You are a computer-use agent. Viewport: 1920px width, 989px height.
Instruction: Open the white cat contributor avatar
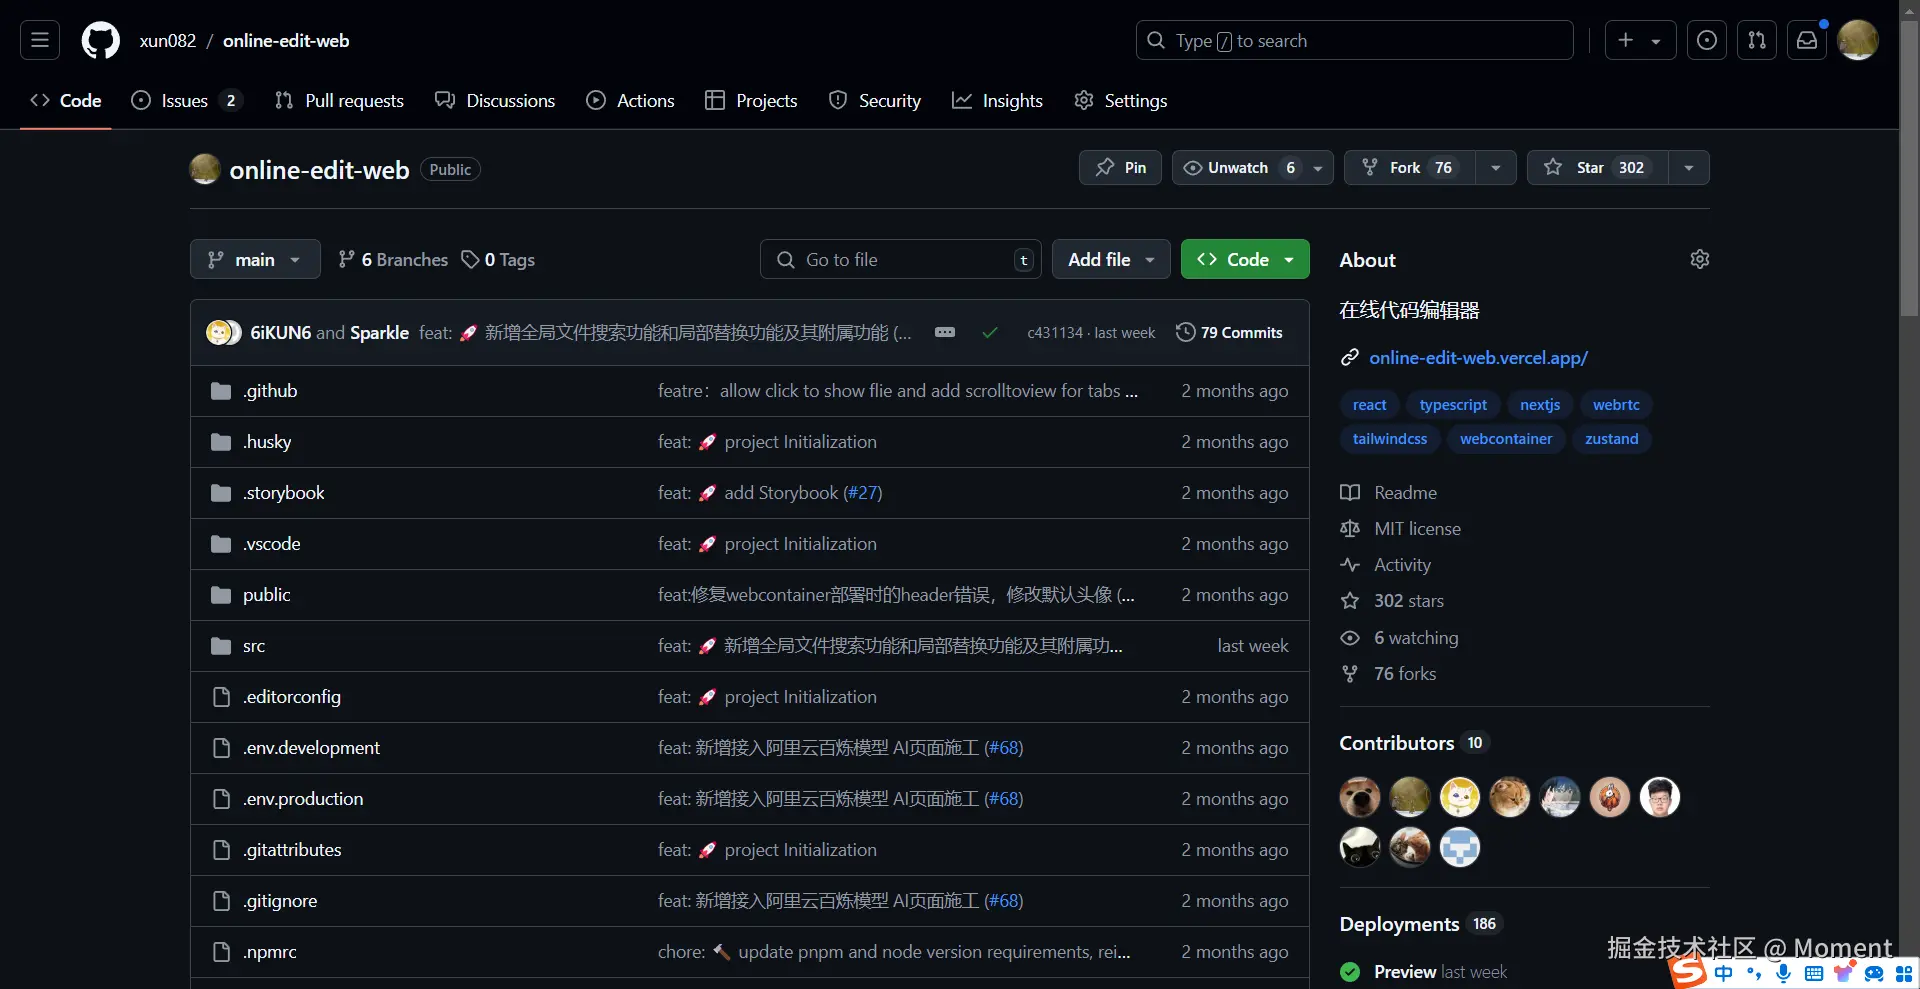point(1460,797)
